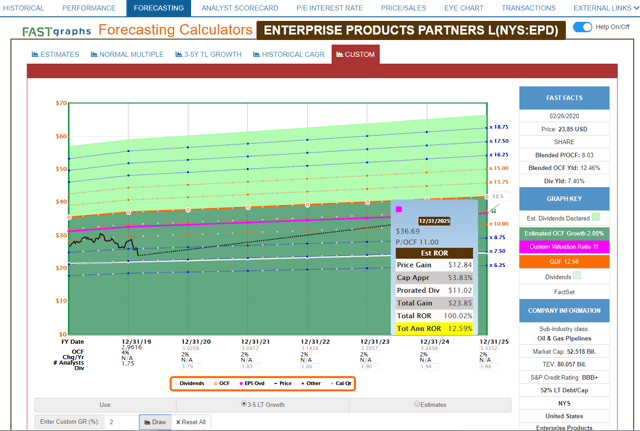Click the Blended P/OCF 8.03 text
Viewport: 640px width, 431px height.
point(564,155)
